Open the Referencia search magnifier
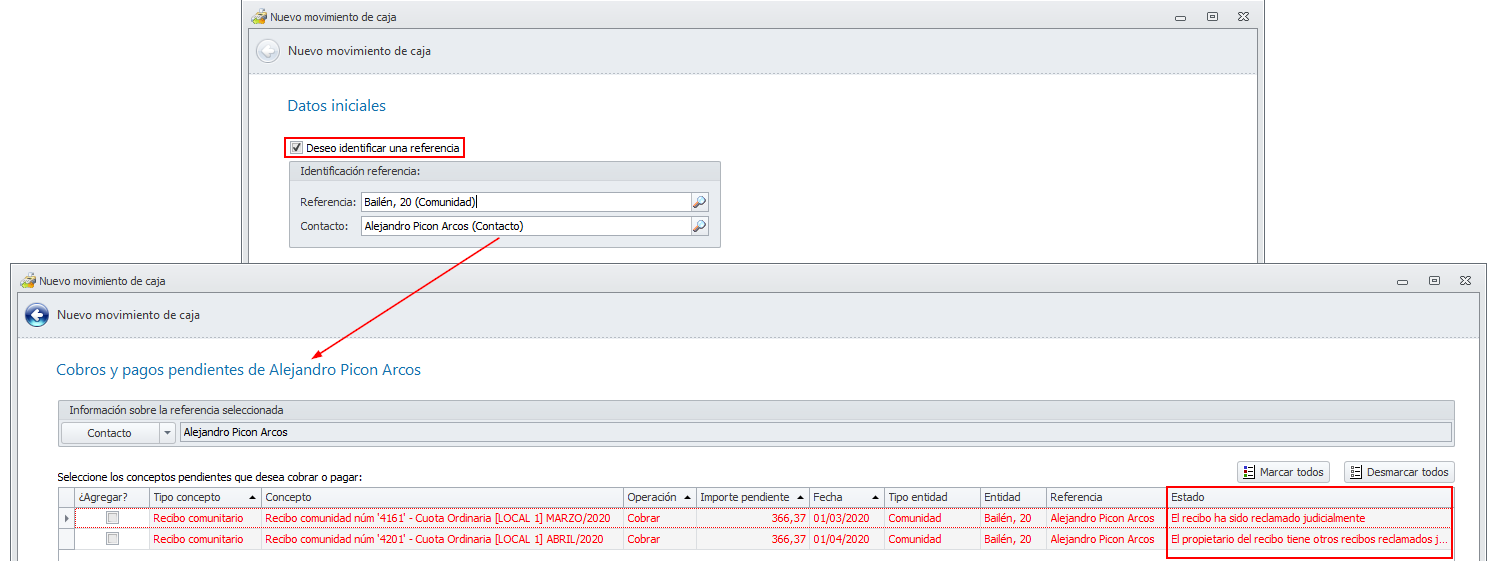The height and width of the screenshot is (561, 1488). pos(700,202)
